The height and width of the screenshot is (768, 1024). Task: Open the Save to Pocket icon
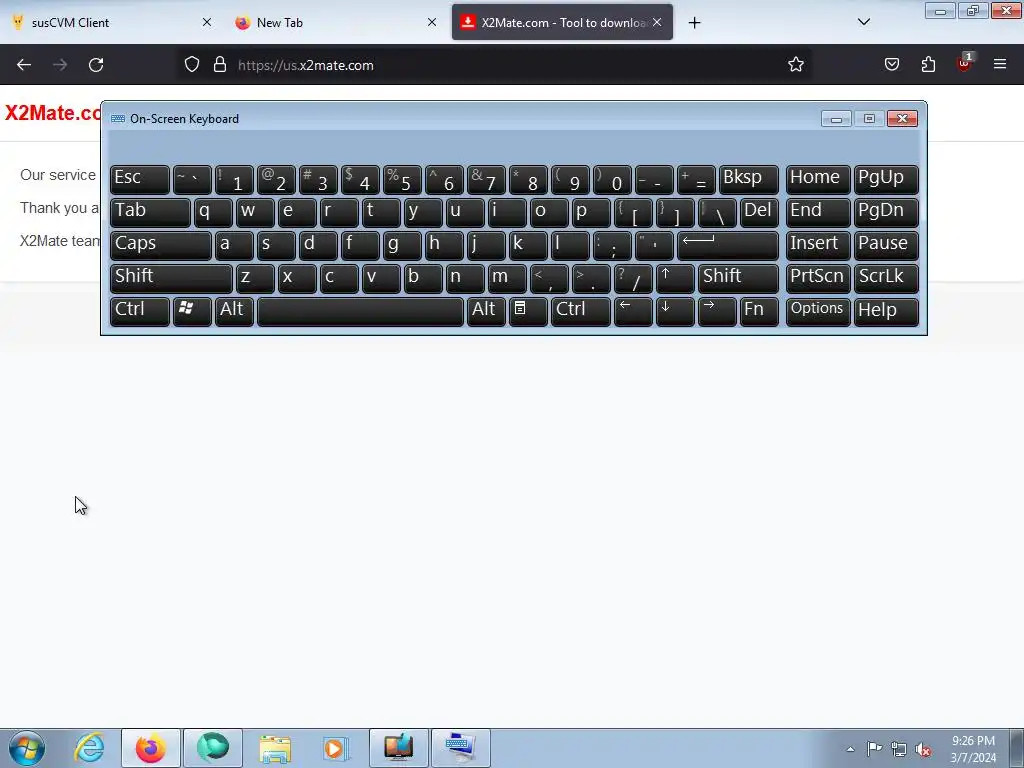[x=892, y=65]
